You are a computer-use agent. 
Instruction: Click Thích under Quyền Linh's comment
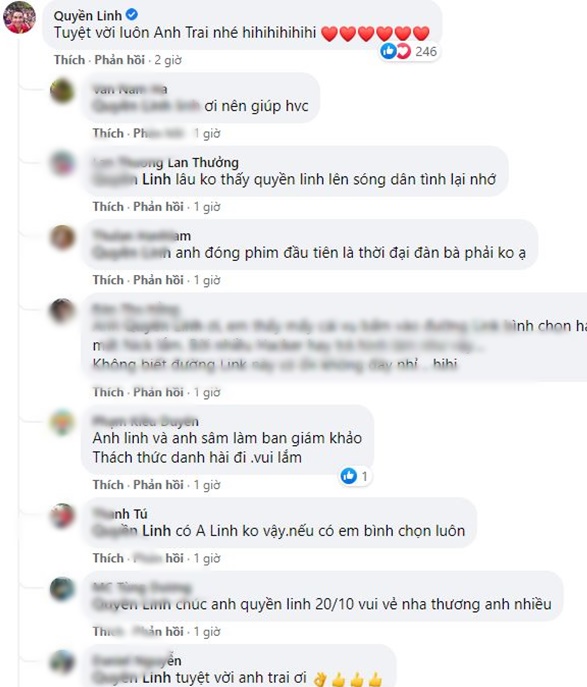[x=69, y=60]
